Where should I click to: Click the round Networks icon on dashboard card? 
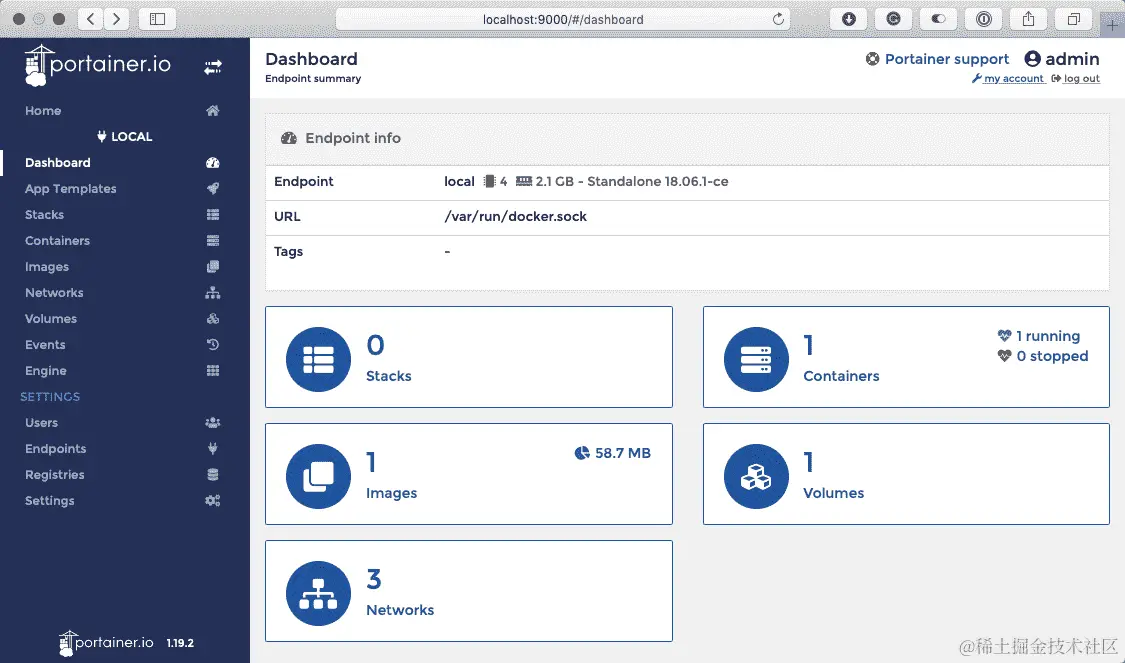click(318, 593)
